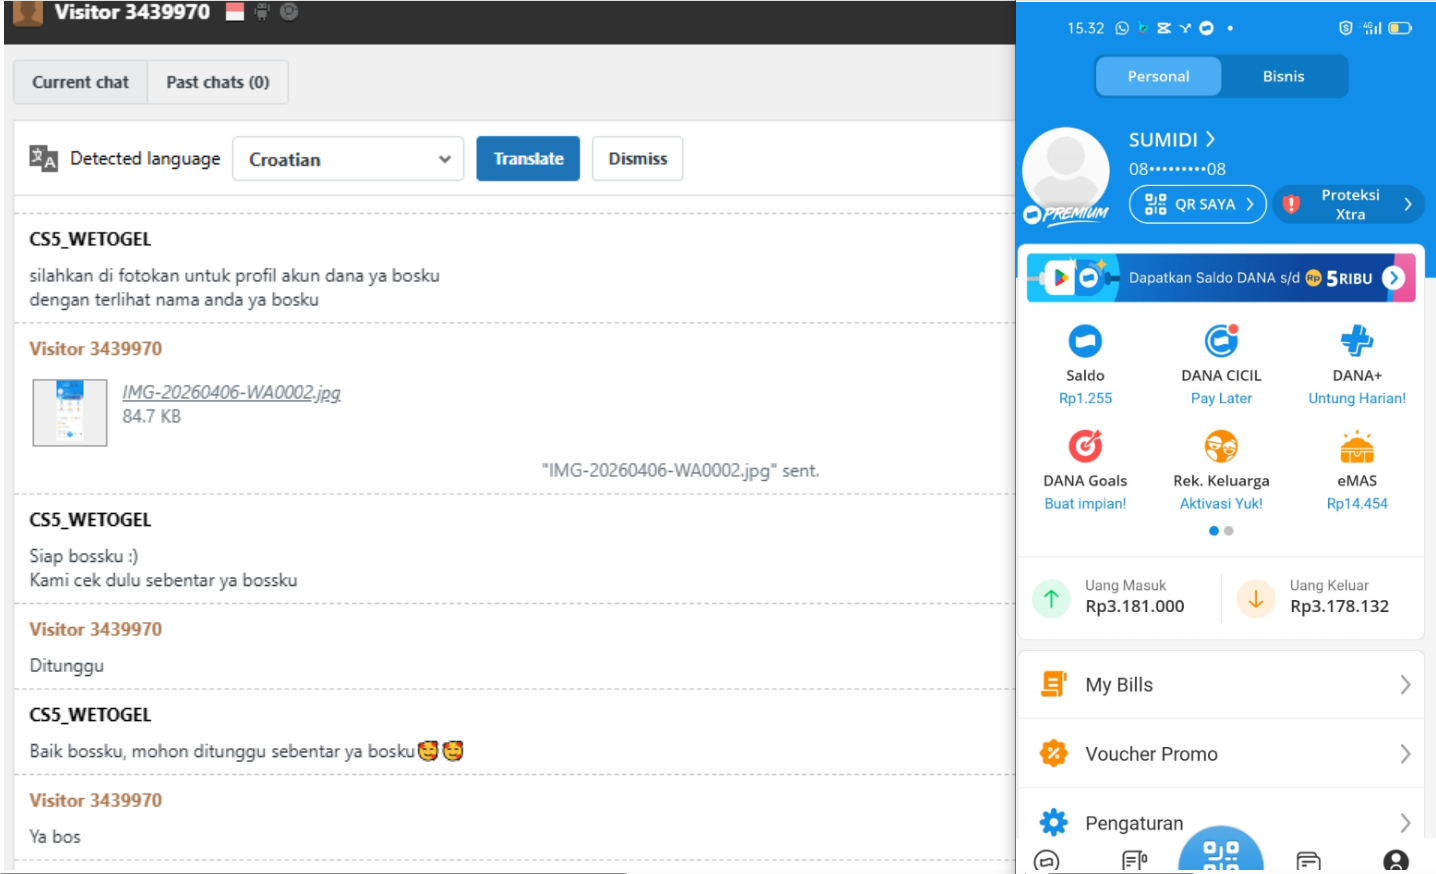
Task: Tap the Buat impian! text
Action: coord(1085,503)
